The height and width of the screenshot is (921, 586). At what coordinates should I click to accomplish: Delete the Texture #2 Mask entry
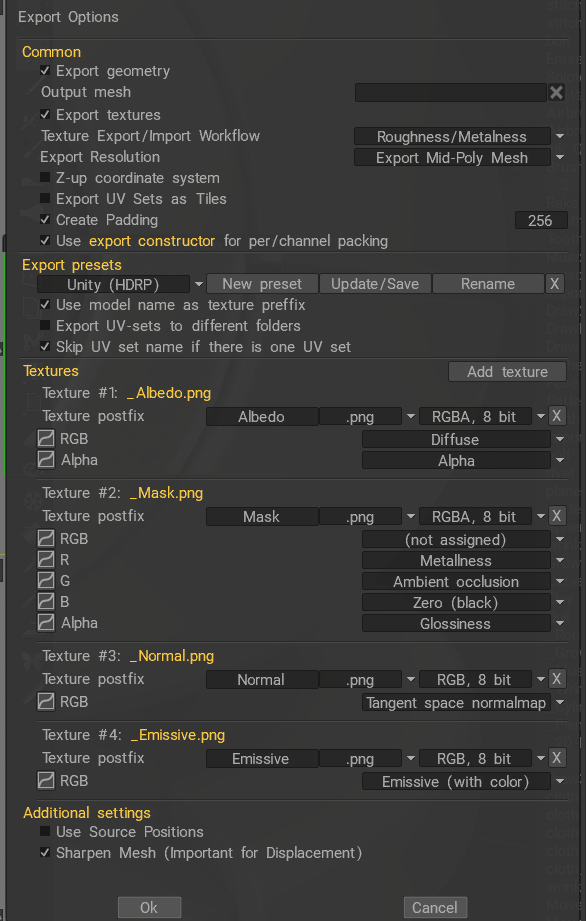point(557,516)
